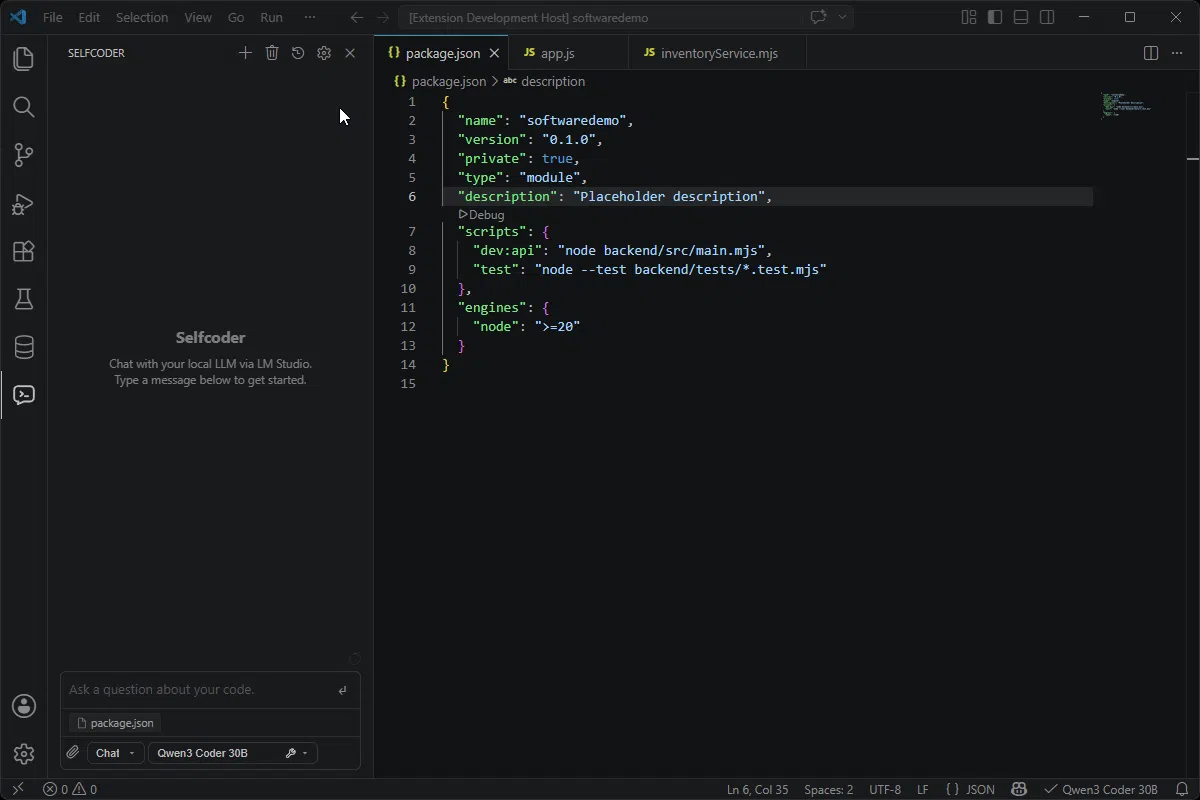The width and height of the screenshot is (1200, 800).
Task: Select the Selfcoder chat activity icon
Action: click(x=23, y=395)
